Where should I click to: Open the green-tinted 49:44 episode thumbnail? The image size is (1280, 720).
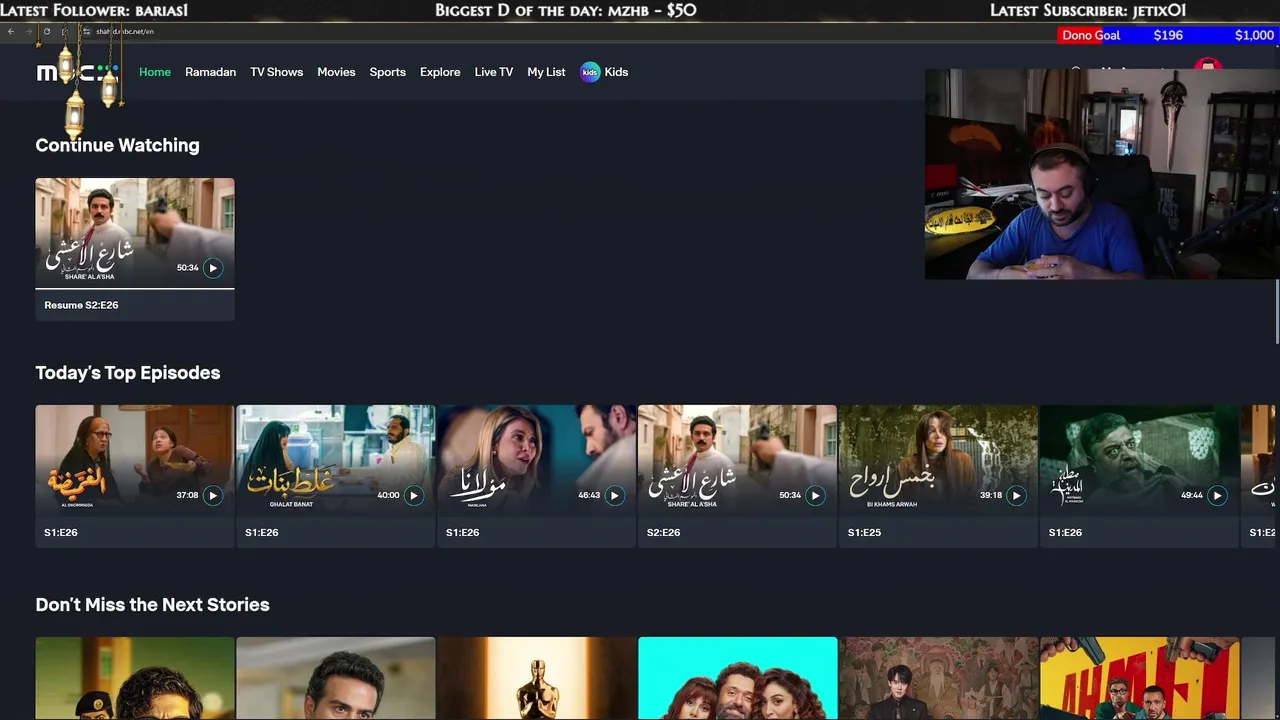click(x=1139, y=460)
